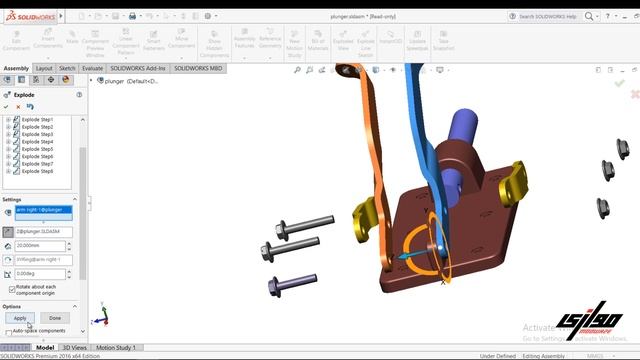Click the Options gear icon in top toolbar

[208, 16]
